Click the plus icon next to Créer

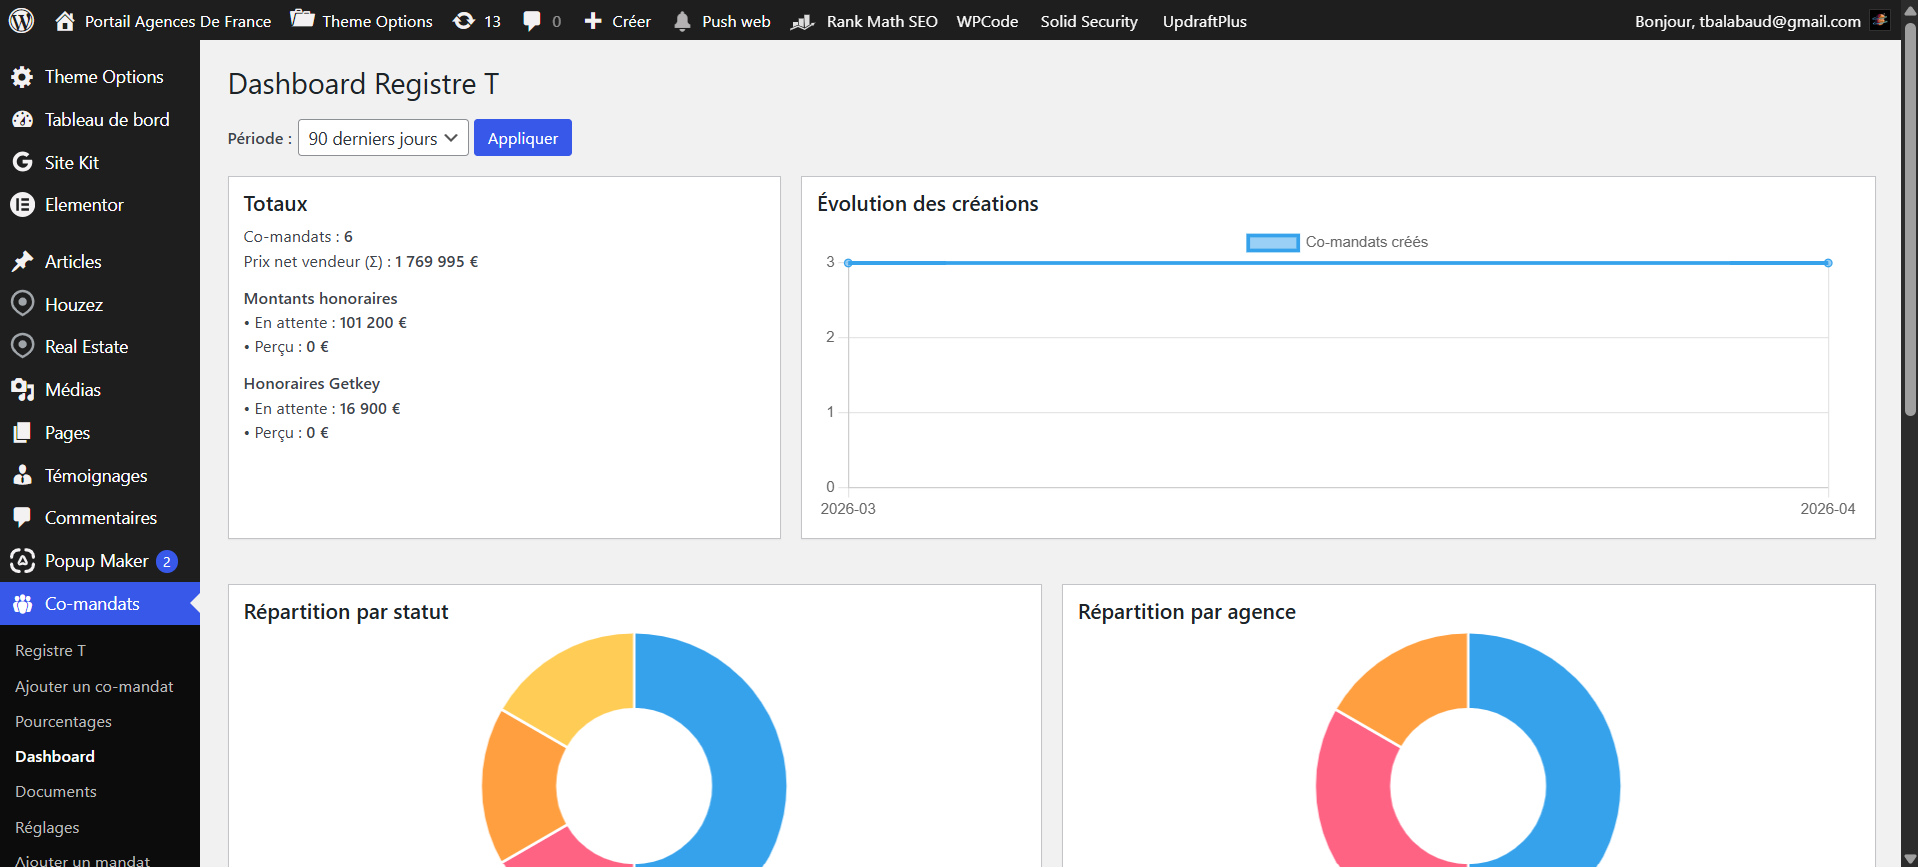pos(593,21)
